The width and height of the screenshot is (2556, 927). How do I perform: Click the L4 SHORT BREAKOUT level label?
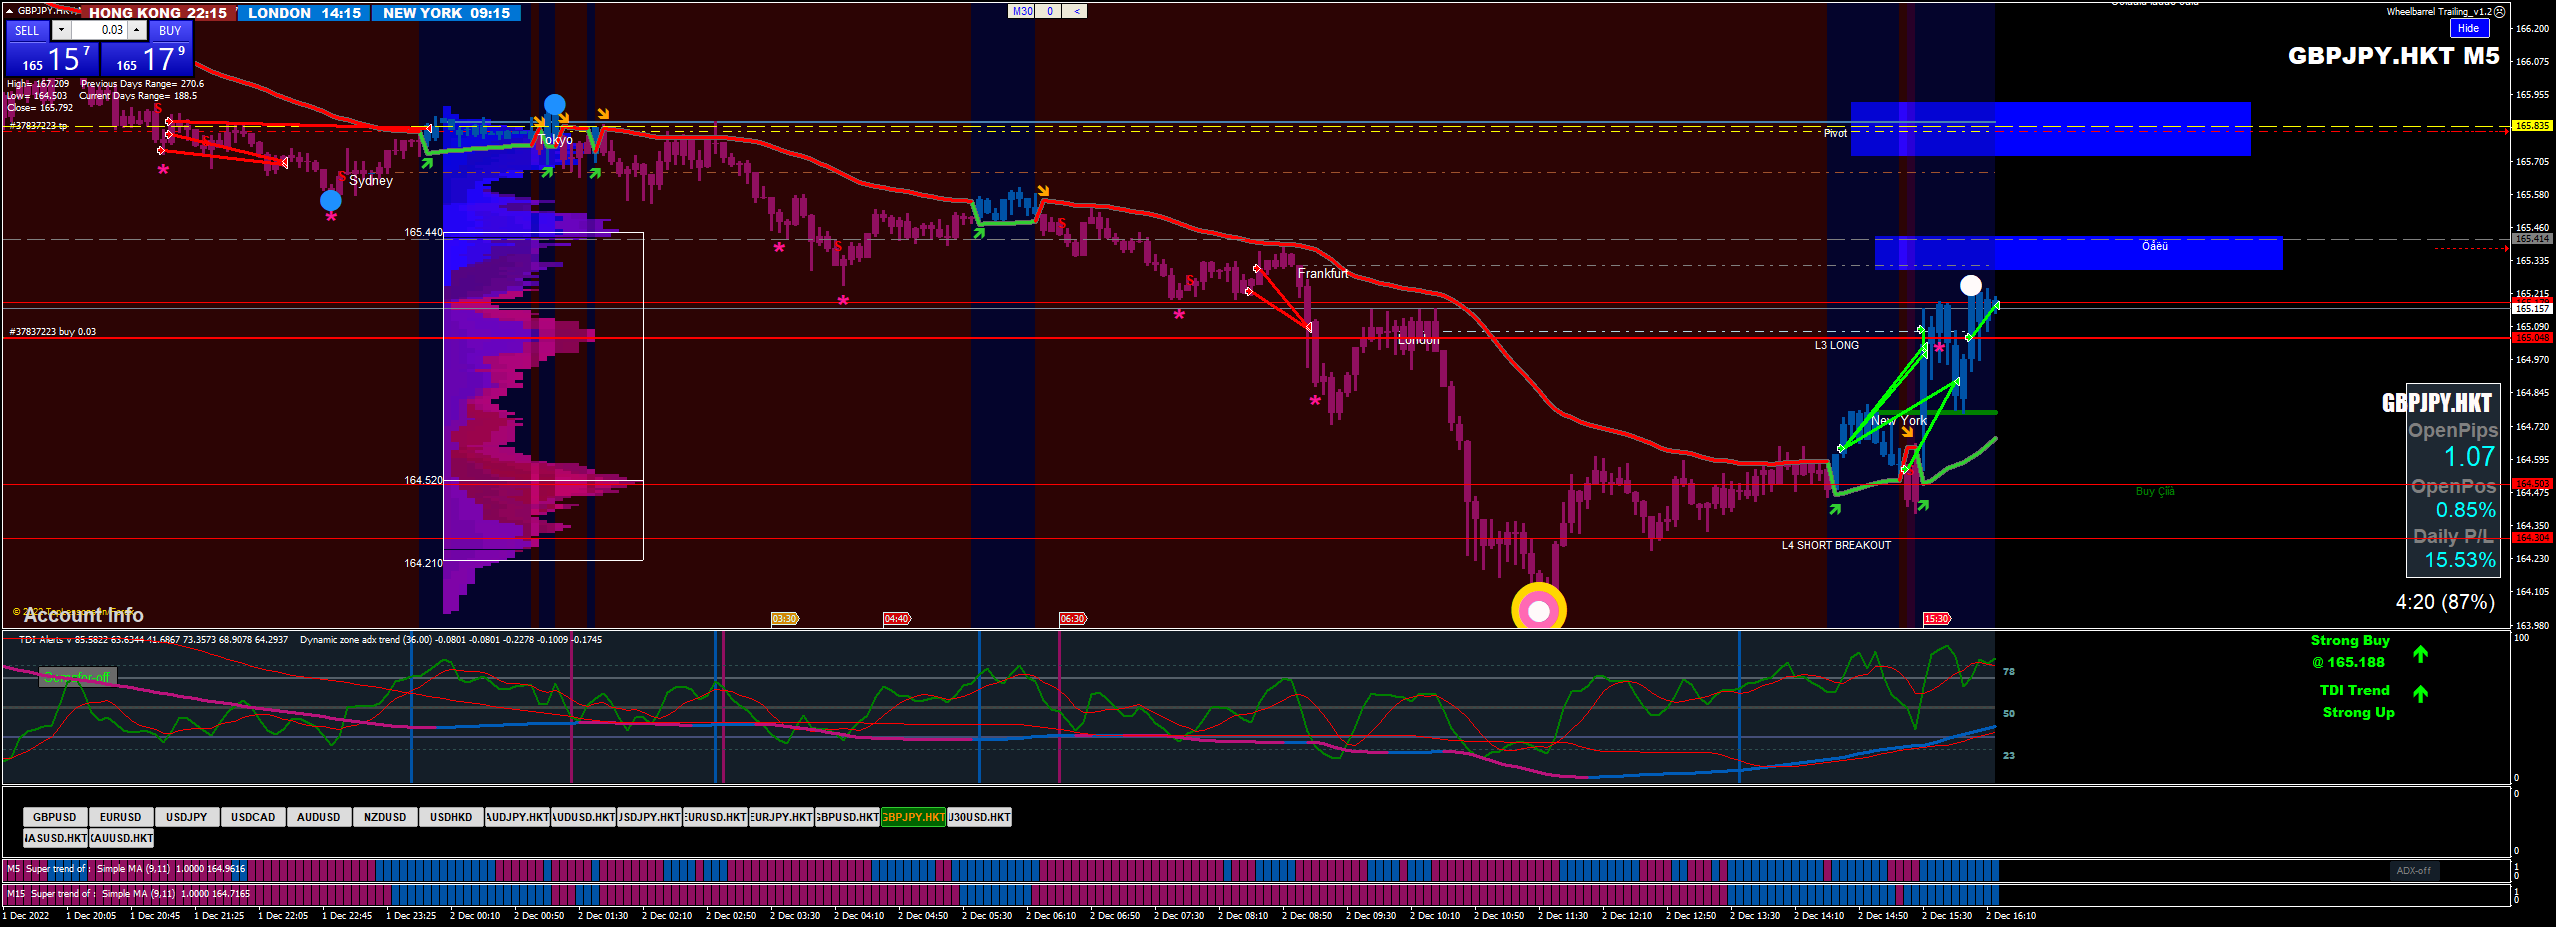1836,546
